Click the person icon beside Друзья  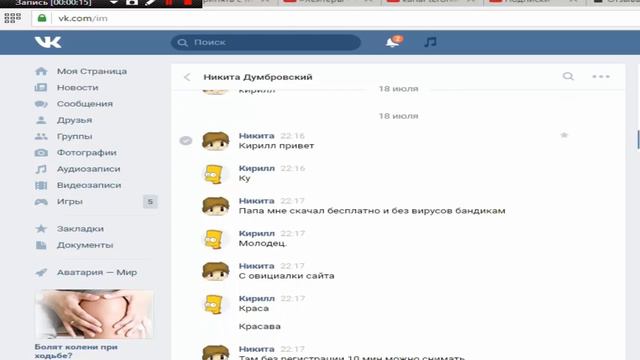pos(41,120)
